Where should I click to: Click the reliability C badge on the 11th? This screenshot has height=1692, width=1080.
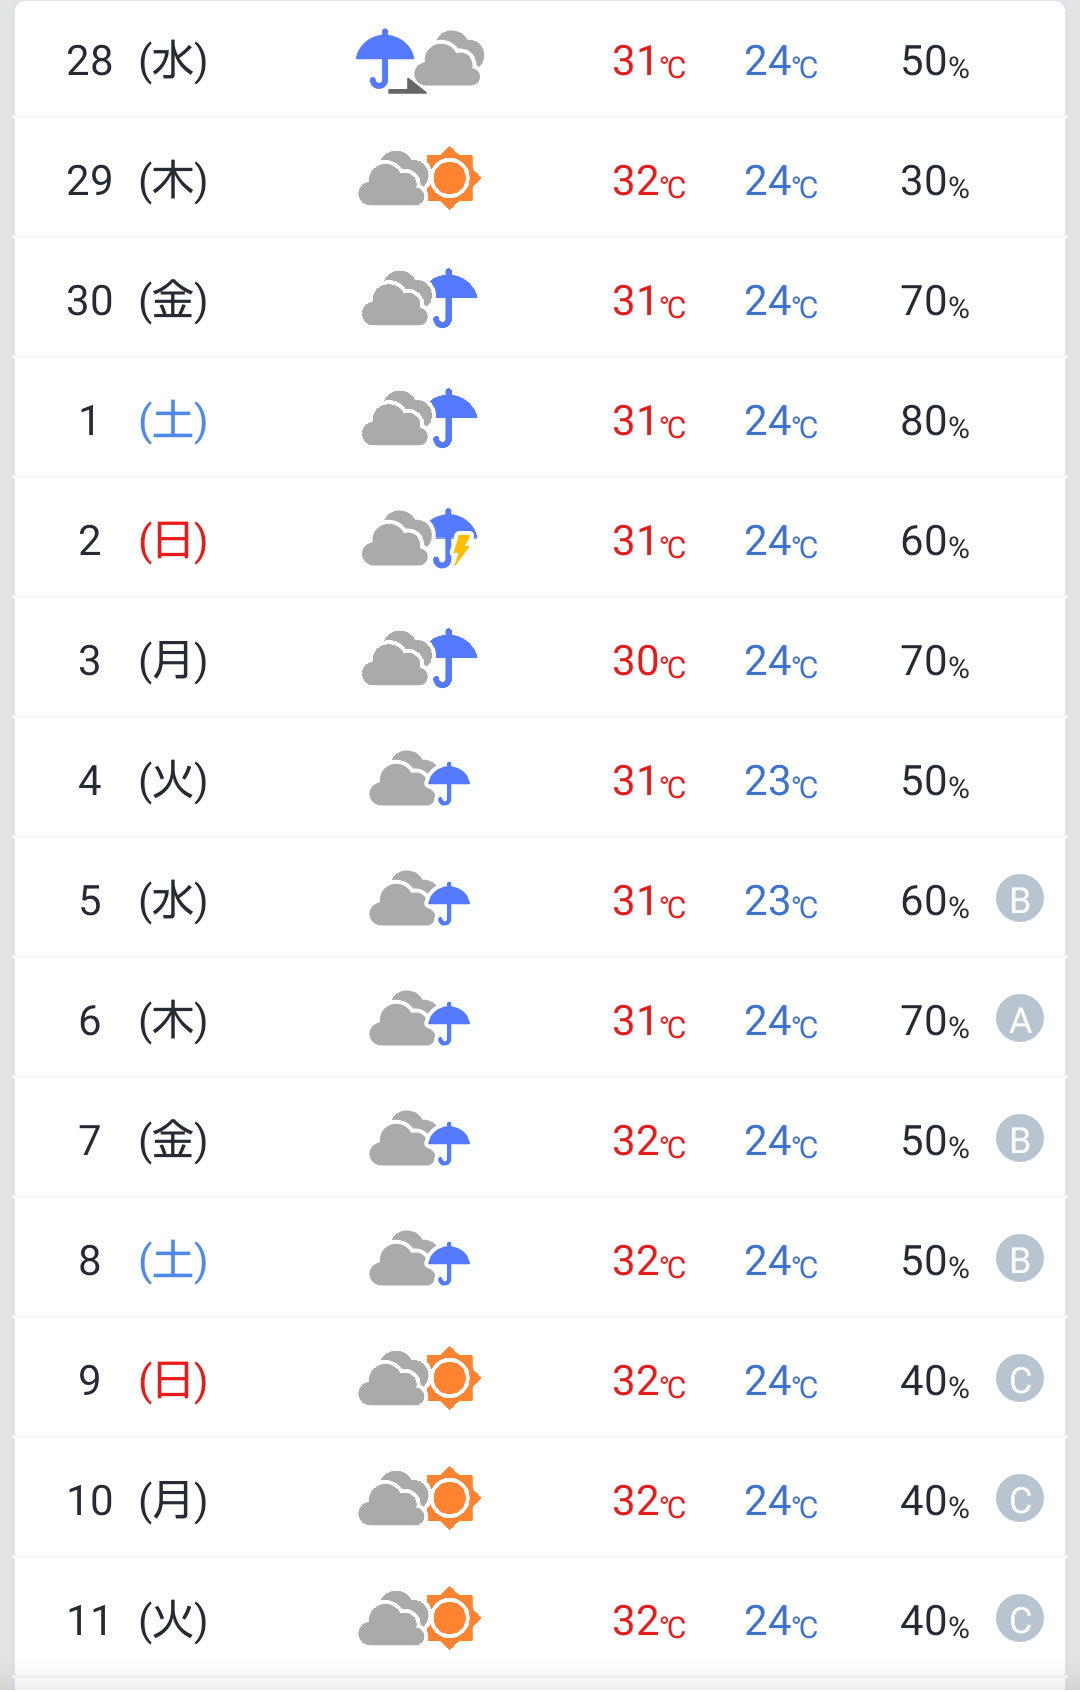tap(1019, 1619)
